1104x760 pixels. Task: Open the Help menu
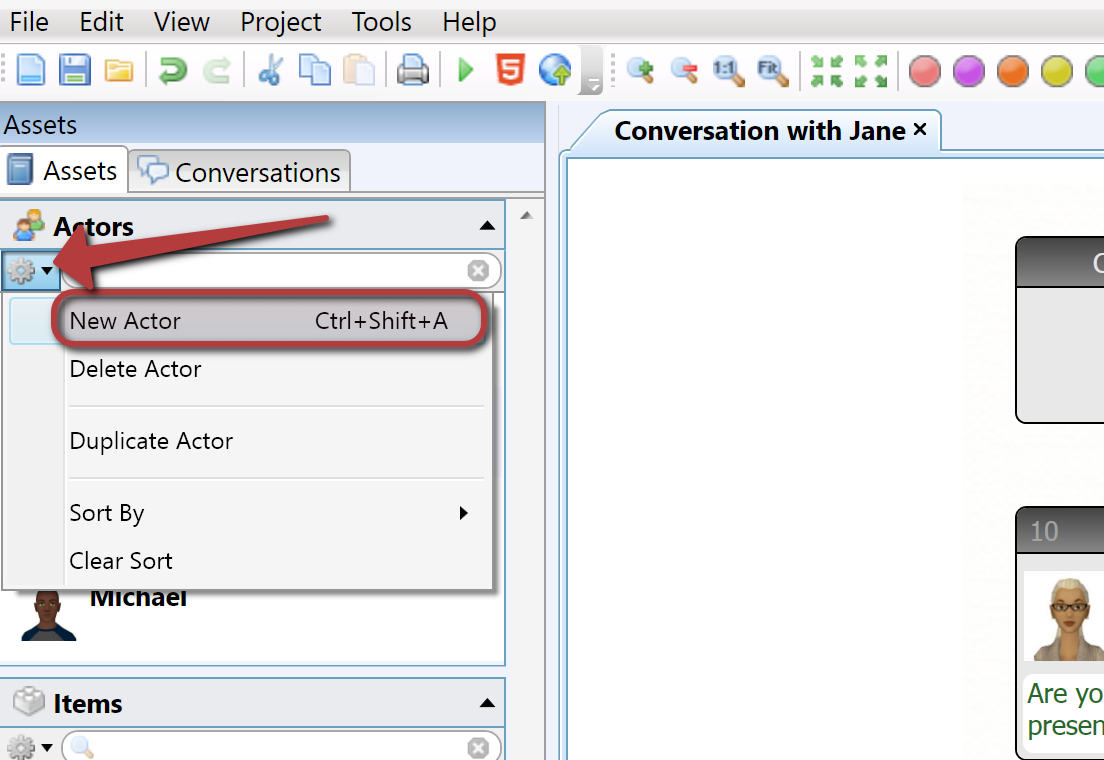tap(469, 22)
